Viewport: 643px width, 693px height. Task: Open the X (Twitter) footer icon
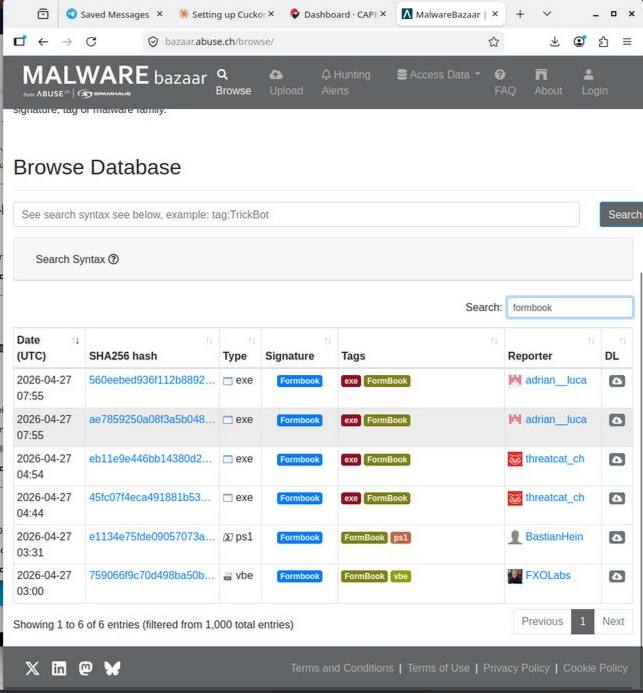coord(32,668)
